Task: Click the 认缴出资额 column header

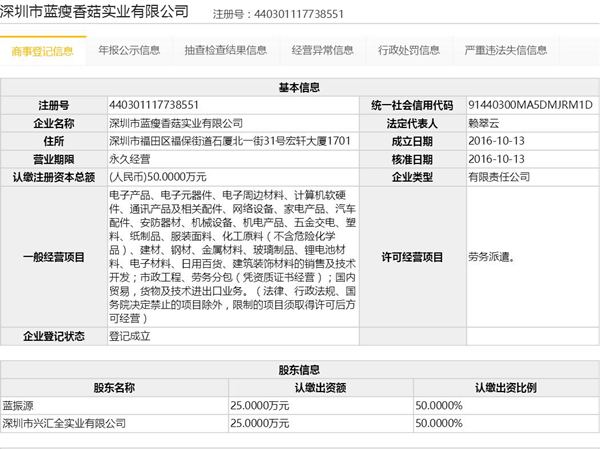Action: 321,388
